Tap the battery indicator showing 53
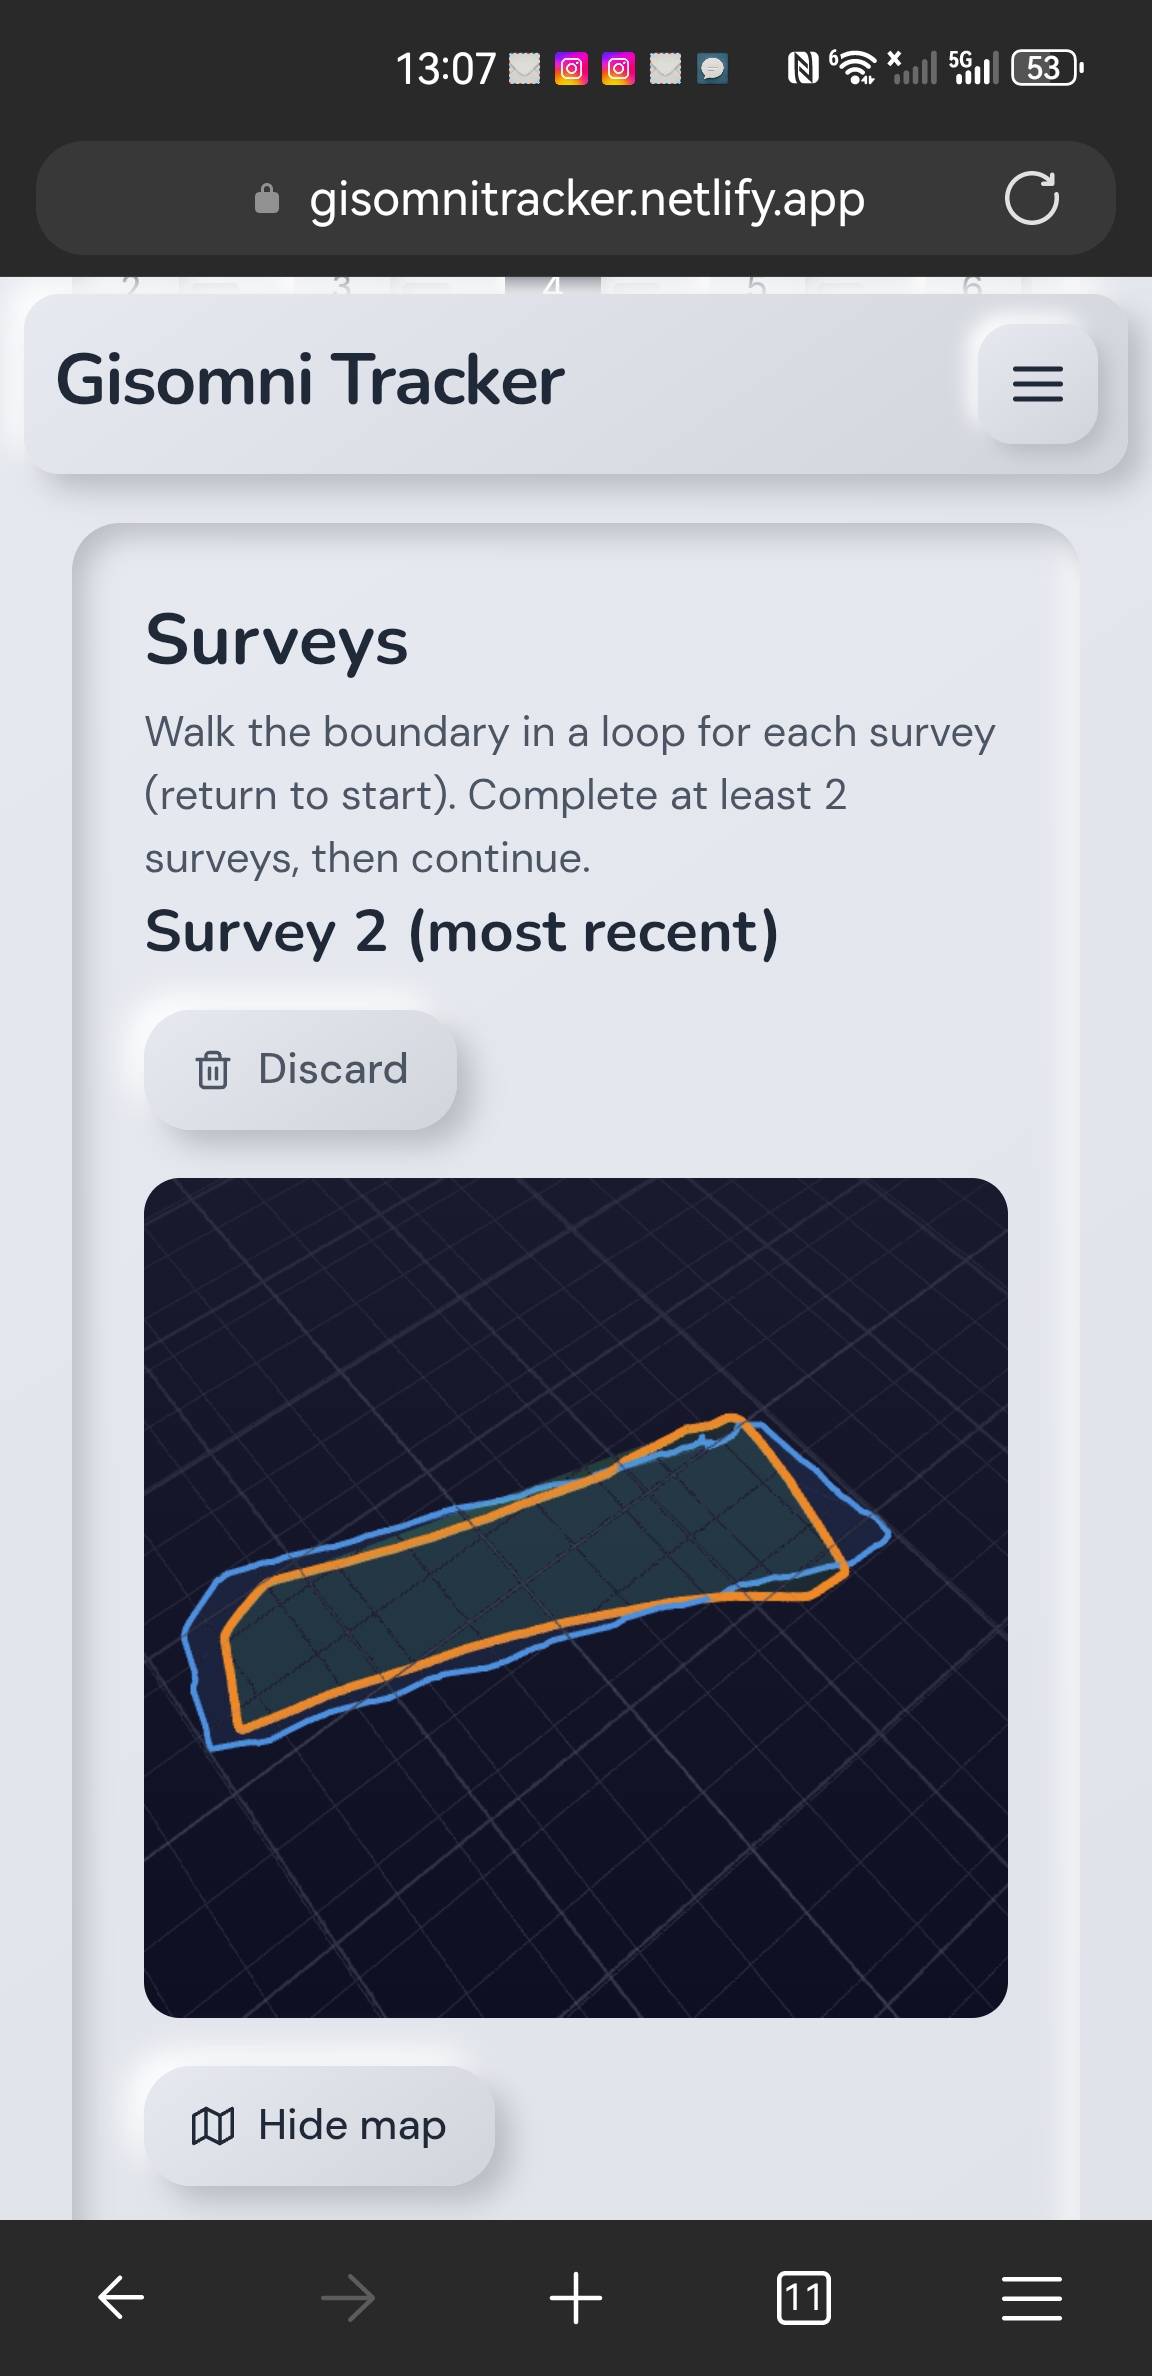 (1043, 67)
